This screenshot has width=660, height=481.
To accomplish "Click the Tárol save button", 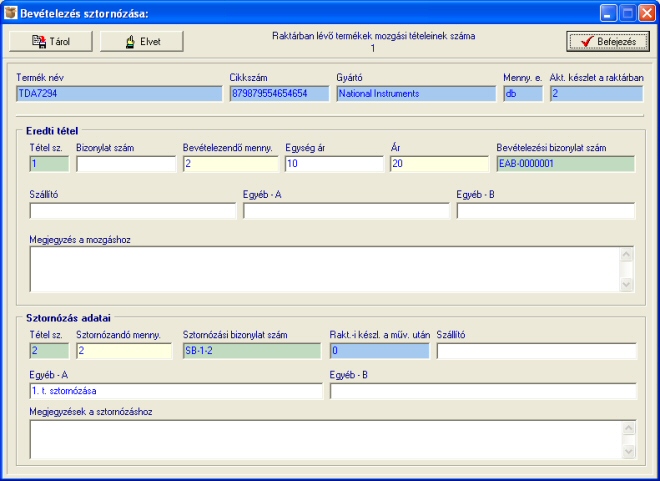I will coord(51,41).
